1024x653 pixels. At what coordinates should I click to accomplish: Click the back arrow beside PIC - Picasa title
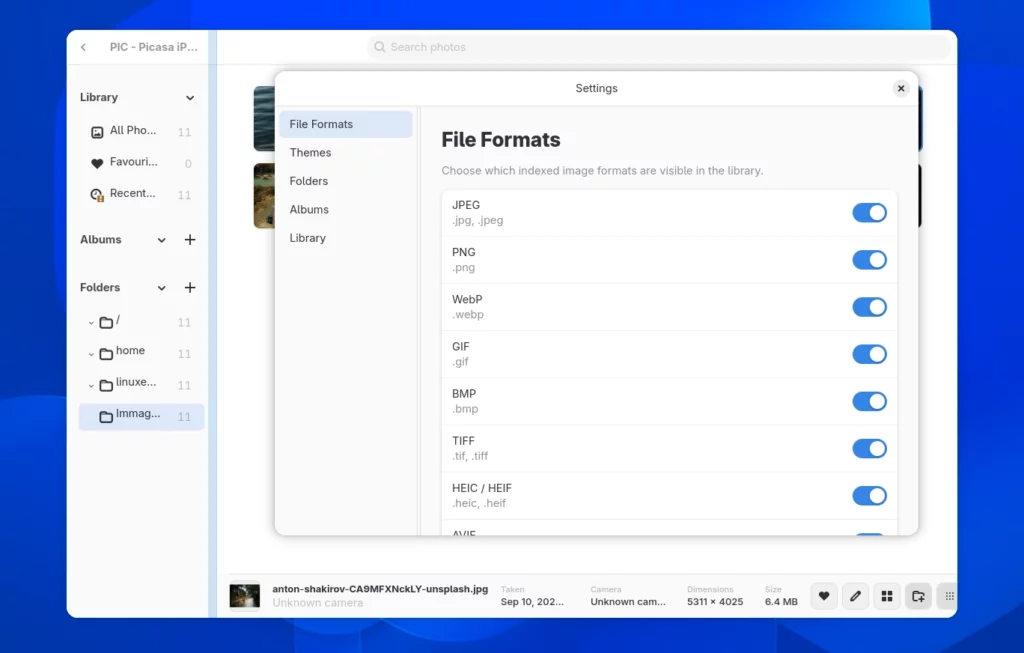(84, 47)
